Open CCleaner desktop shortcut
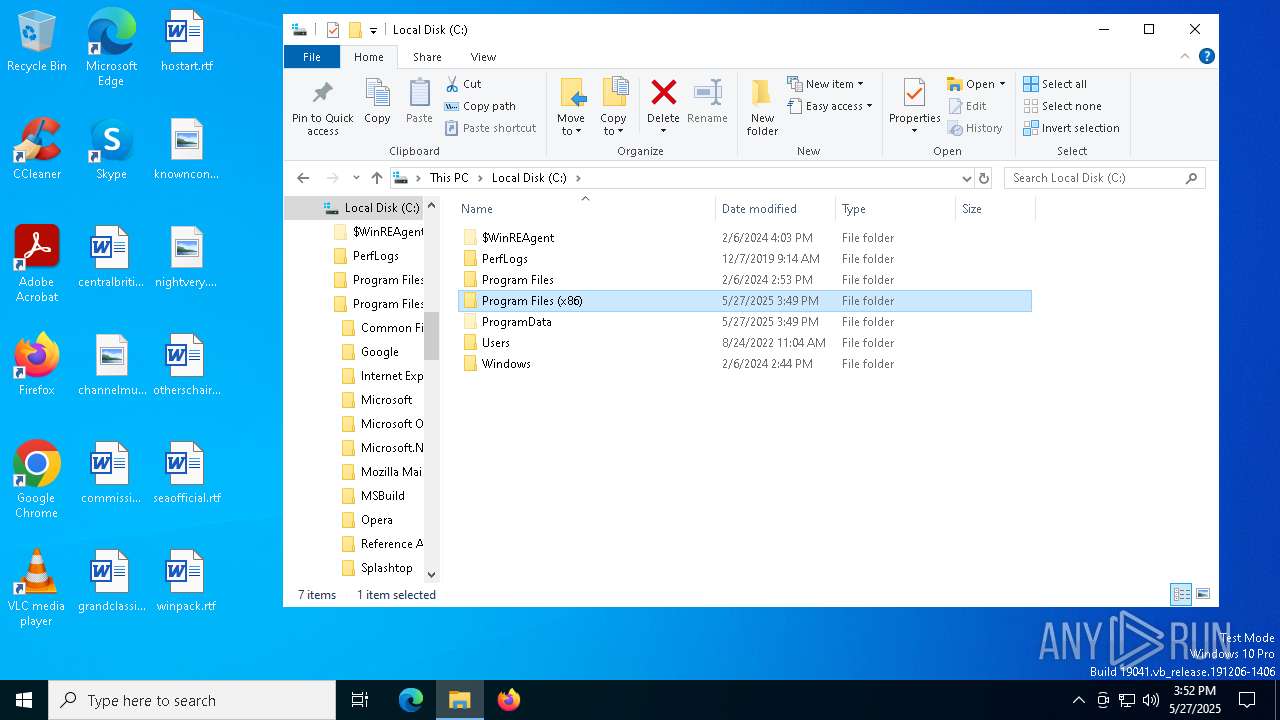1280x720 pixels. (x=37, y=150)
